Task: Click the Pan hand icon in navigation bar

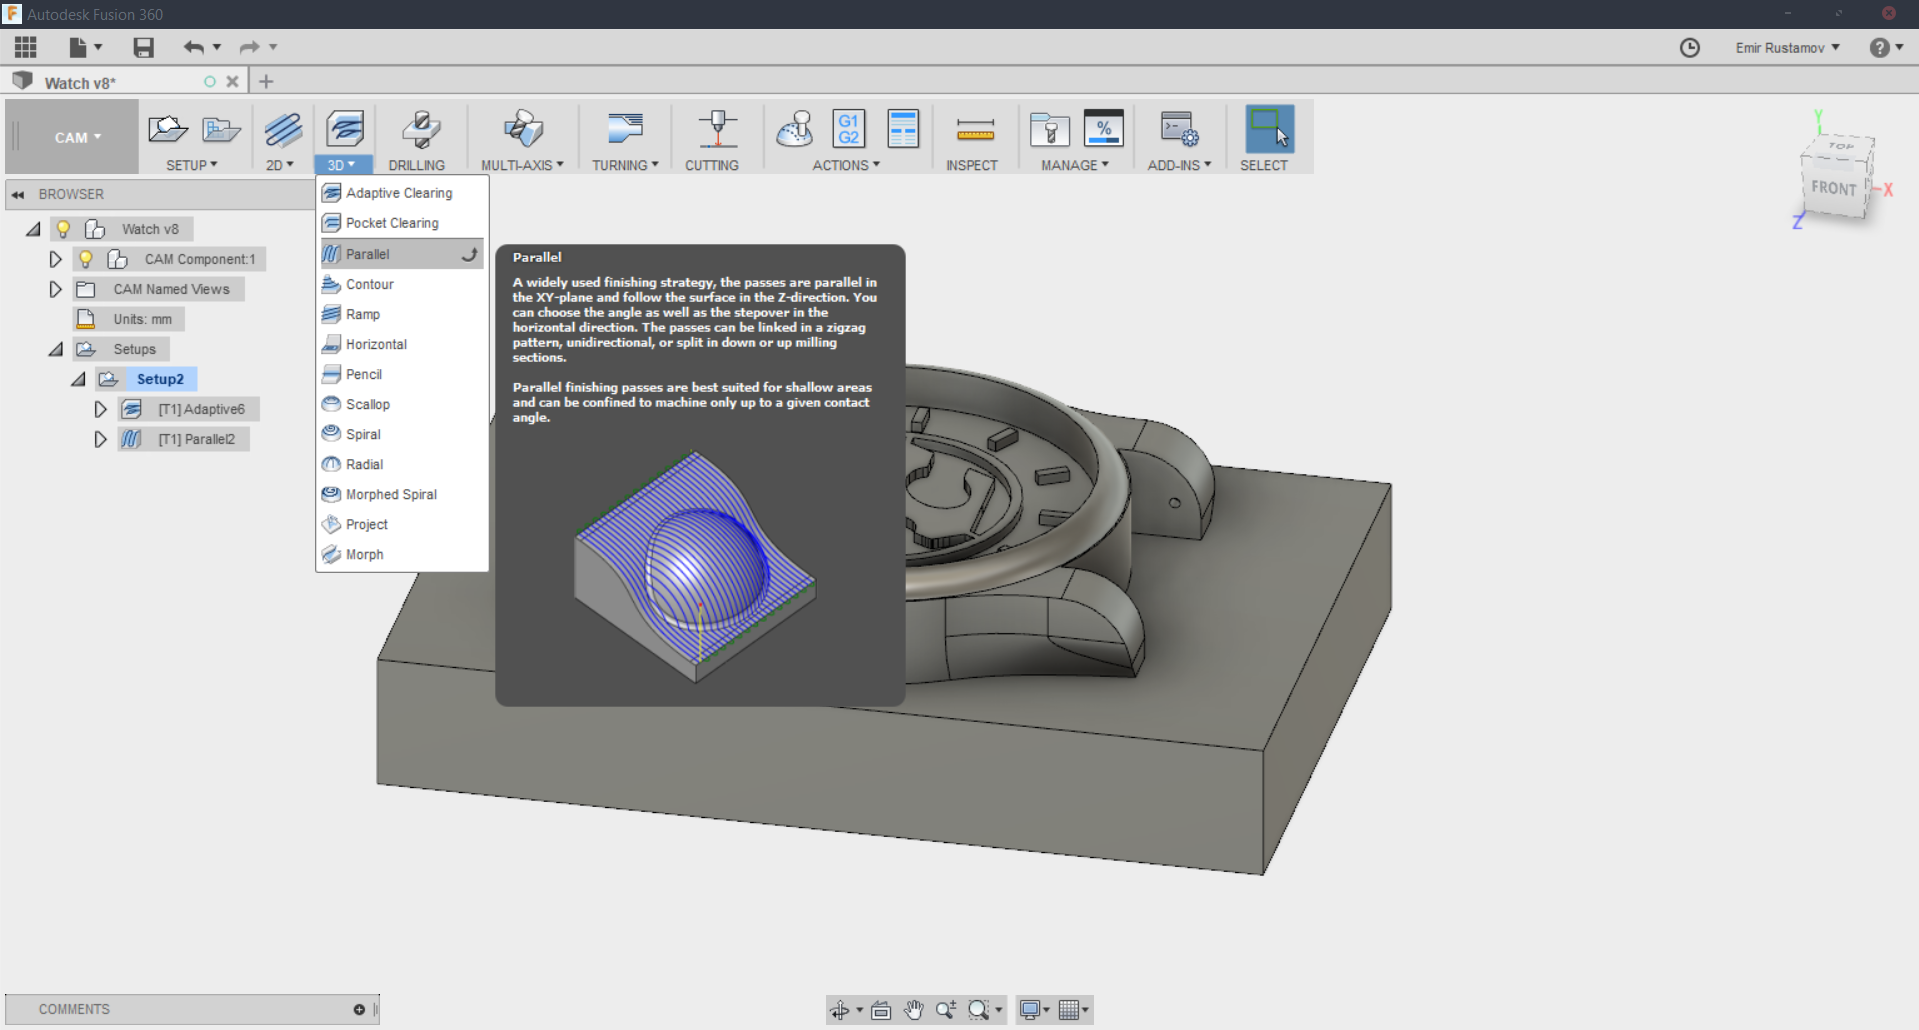Action: click(x=914, y=1010)
